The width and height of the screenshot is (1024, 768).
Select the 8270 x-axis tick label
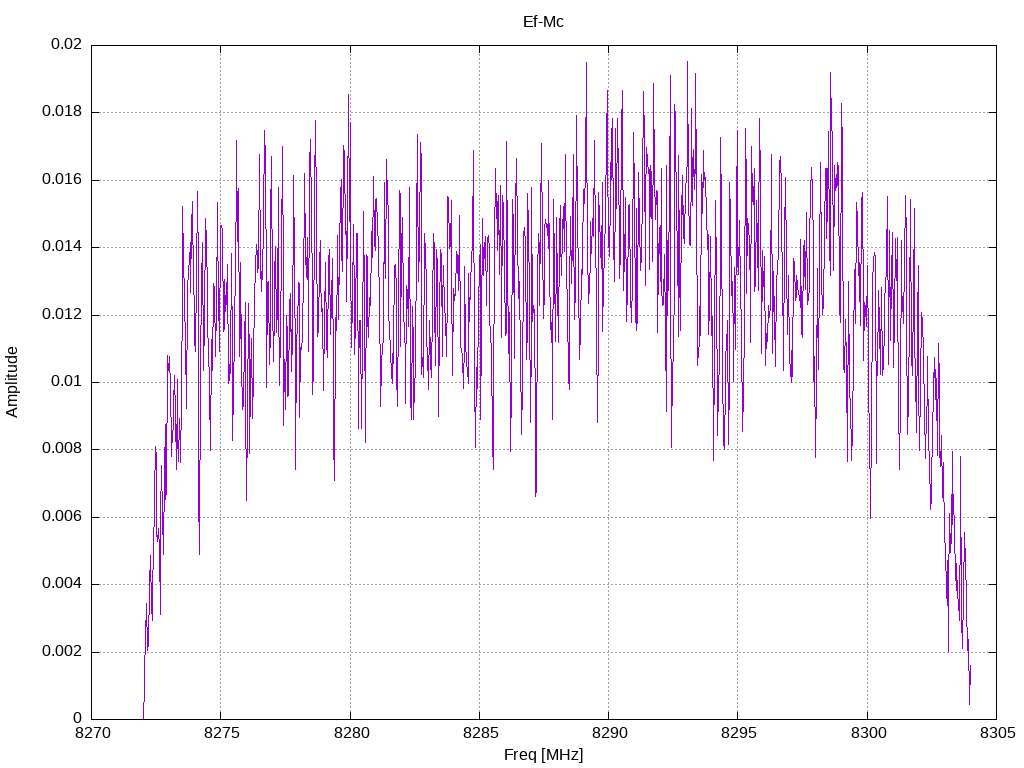pos(93,733)
